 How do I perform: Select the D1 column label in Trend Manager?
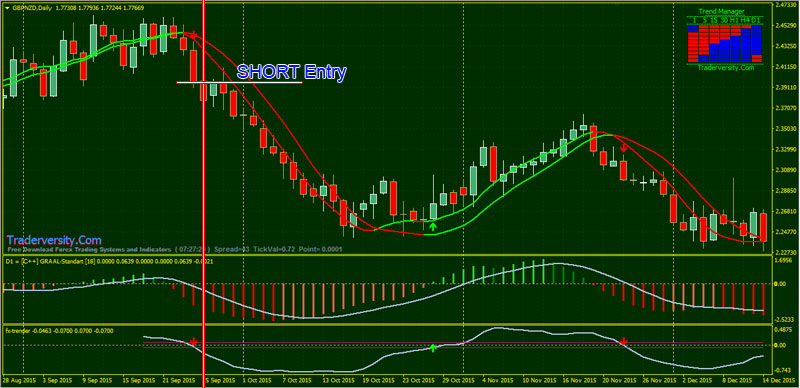point(756,20)
